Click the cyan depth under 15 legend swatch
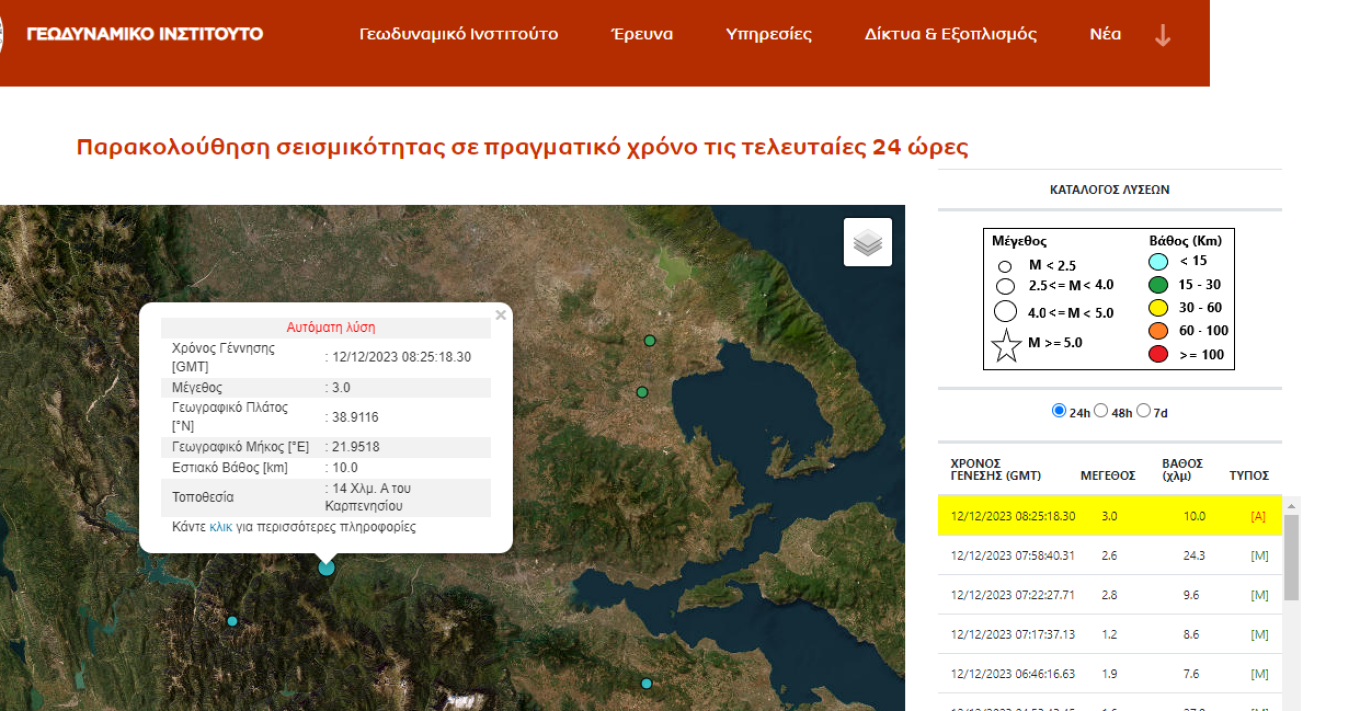The height and width of the screenshot is (711, 1360). tap(1158, 261)
